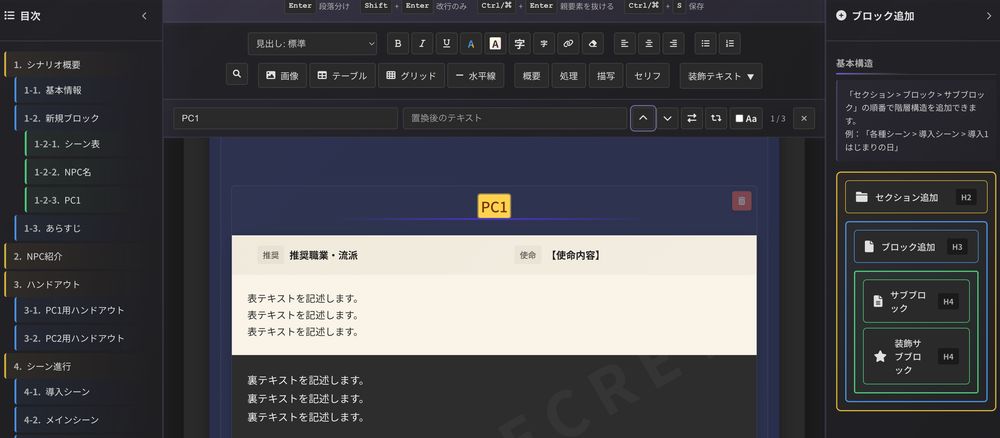Viewport: 1000px width, 438px height.
Task: Click the highlighted PC1 heading
Action: pyautogui.click(x=494, y=207)
